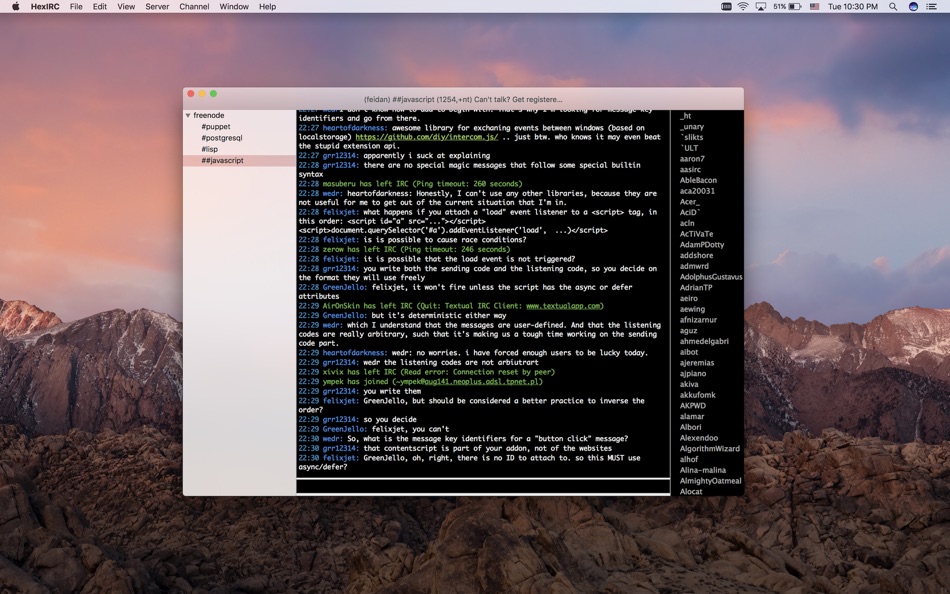
Task: Select user _unary in nick list
Action: coord(691,127)
